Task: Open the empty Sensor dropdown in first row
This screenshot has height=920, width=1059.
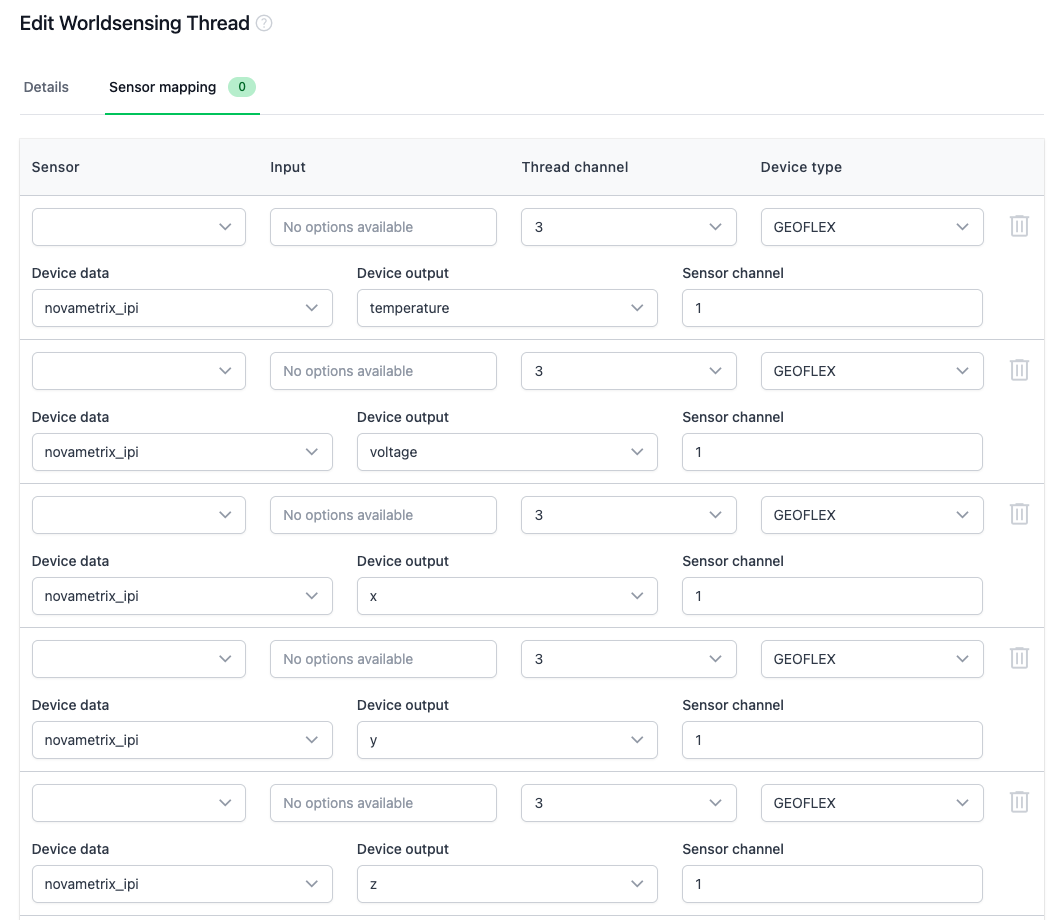Action: tap(138, 226)
